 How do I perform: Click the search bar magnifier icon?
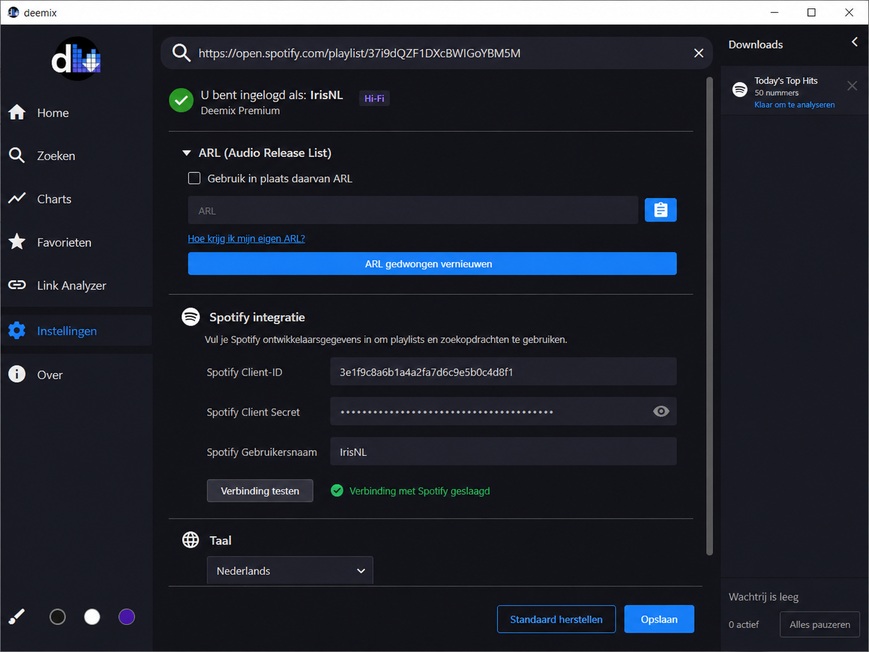[181, 53]
